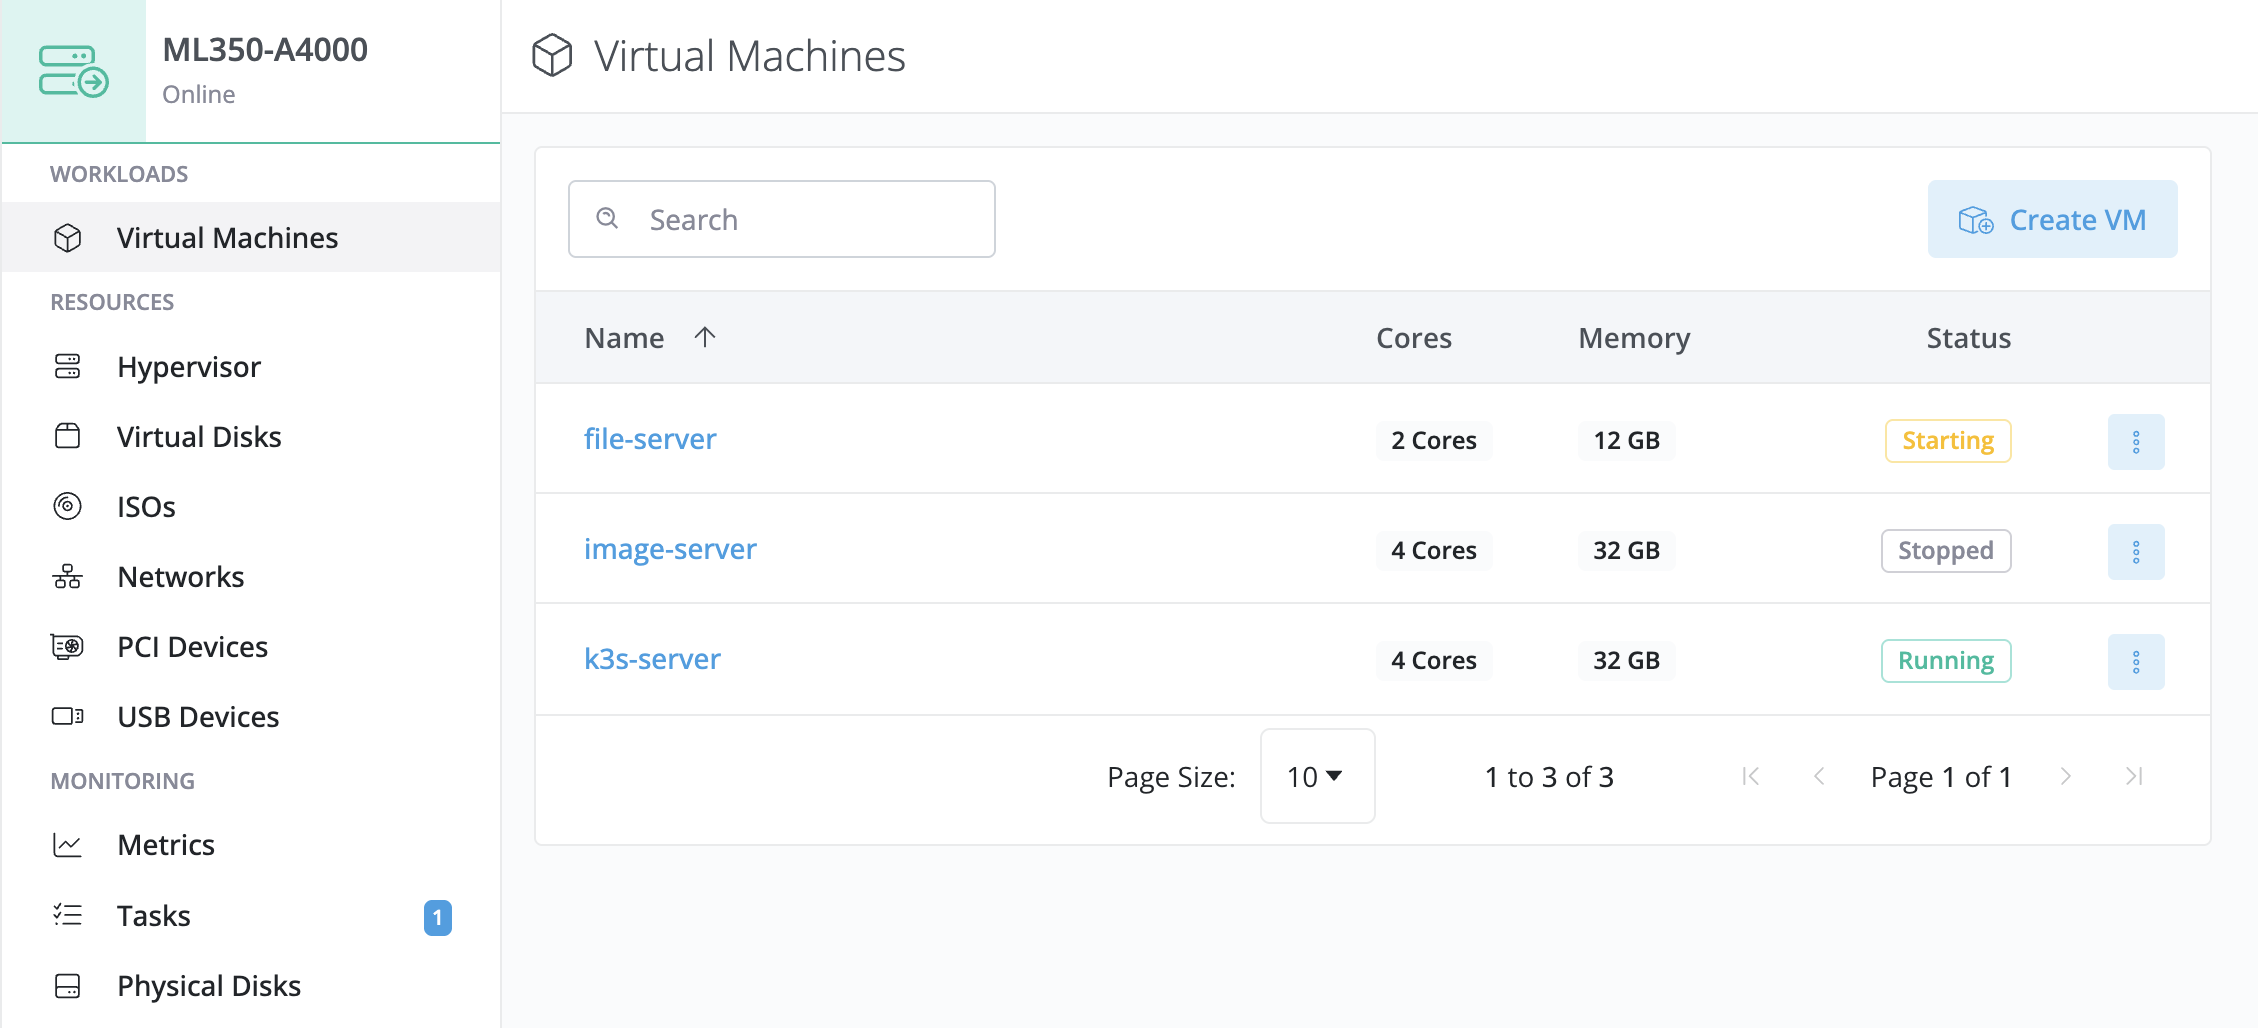Open actions menu for k3s-server
Screen dimensions: 2258x1028
coord(2135,662)
